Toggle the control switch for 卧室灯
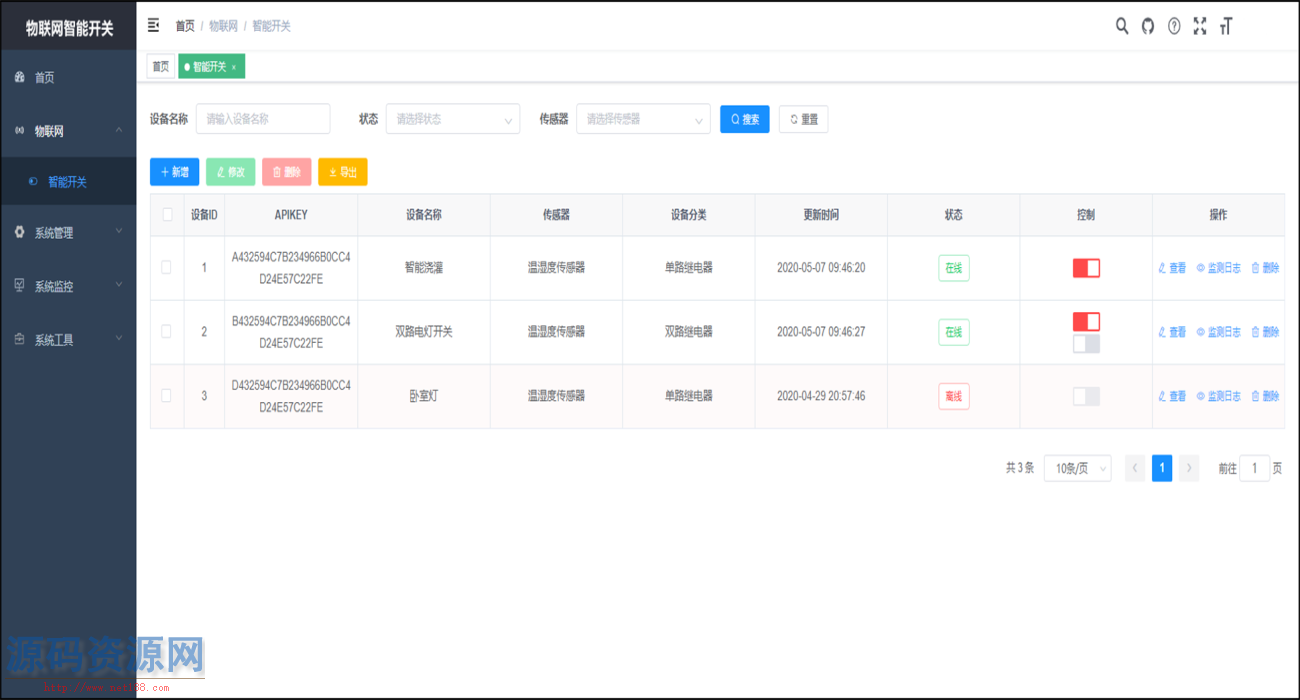 (1086, 396)
